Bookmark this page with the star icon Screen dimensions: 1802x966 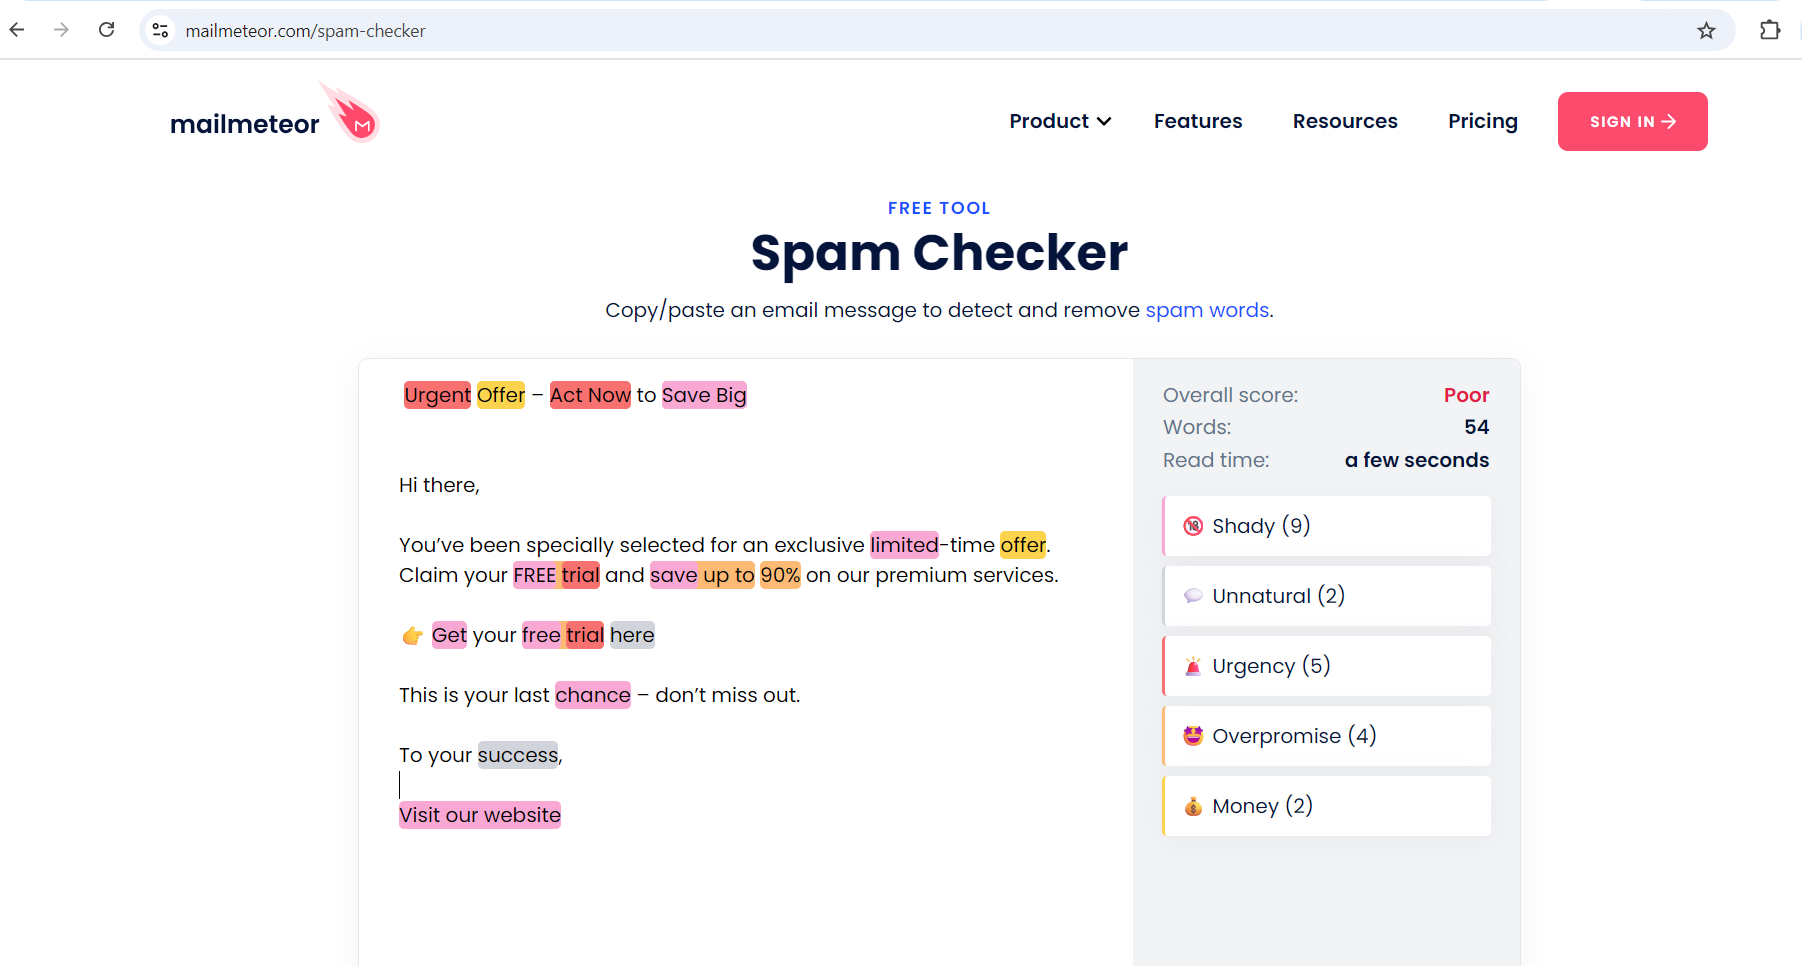pyautogui.click(x=1706, y=30)
